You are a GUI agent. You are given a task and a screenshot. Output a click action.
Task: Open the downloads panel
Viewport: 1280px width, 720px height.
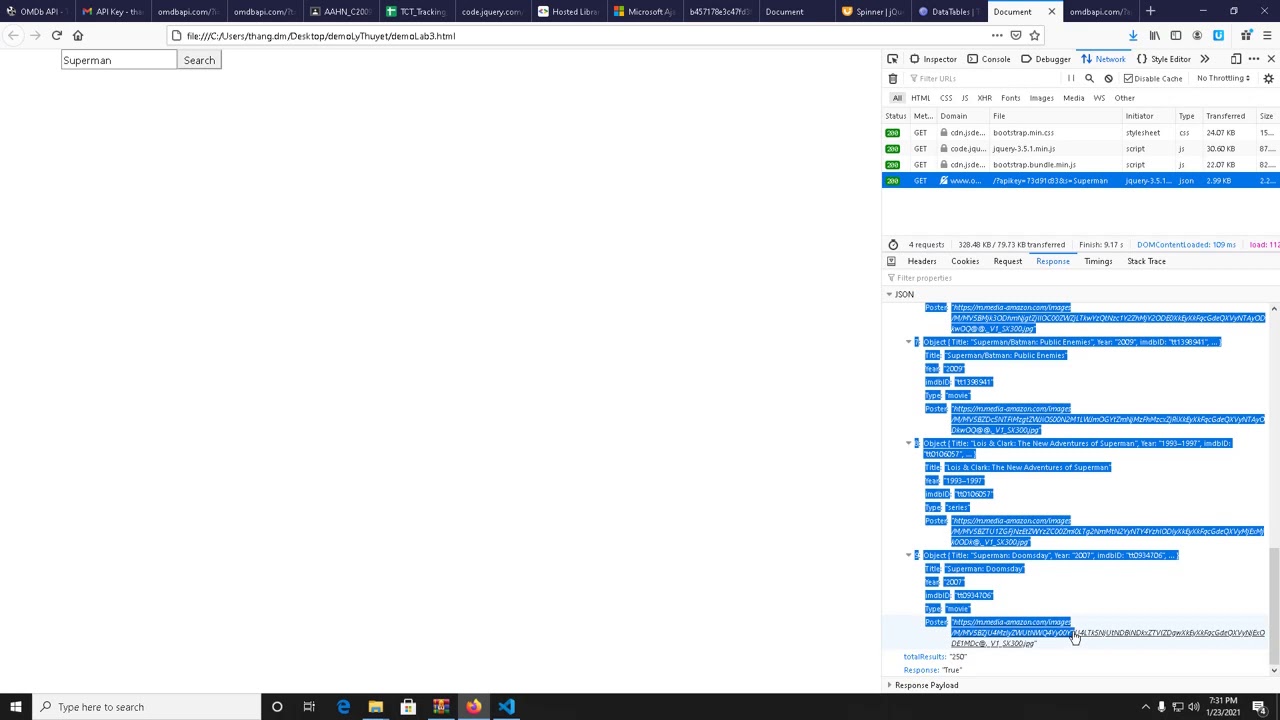tap(1133, 36)
